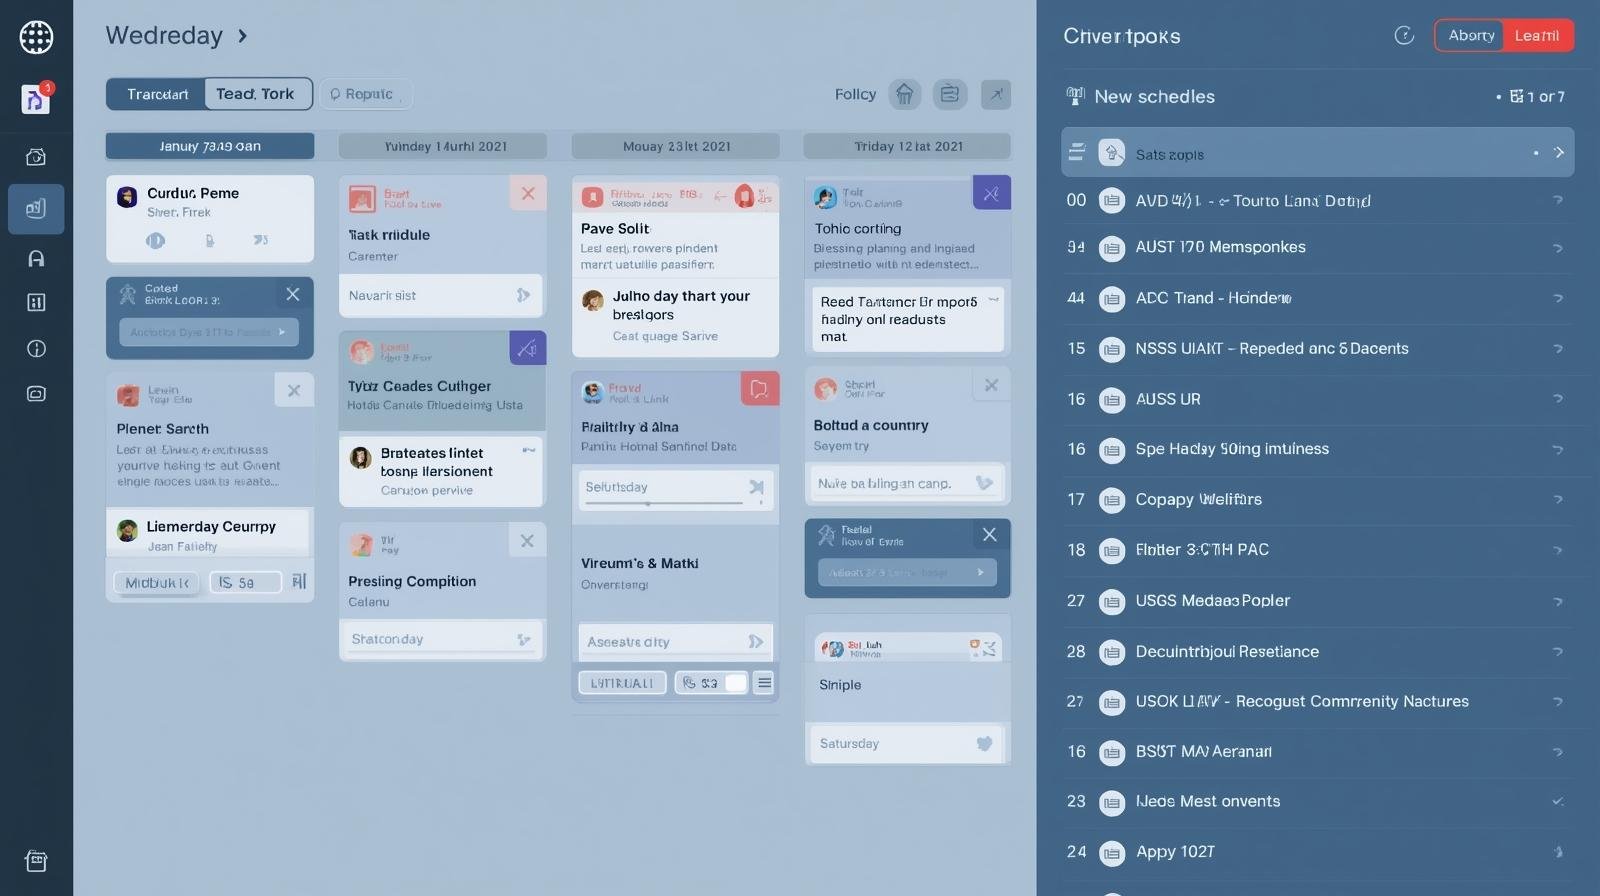Image resolution: width=1600 pixels, height=896 pixels.
Task: Expand the Wedreday chevron
Action: 242,36
